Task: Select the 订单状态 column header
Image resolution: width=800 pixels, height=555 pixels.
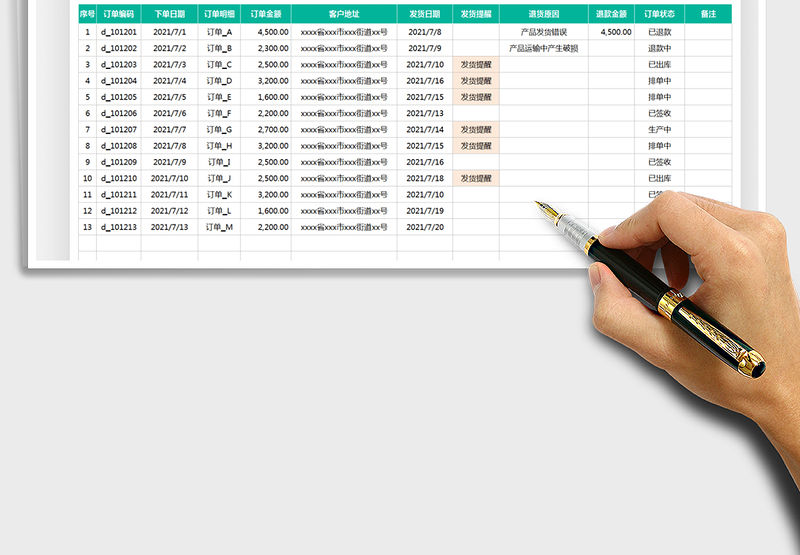Action: pyautogui.click(x=660, y=15)
